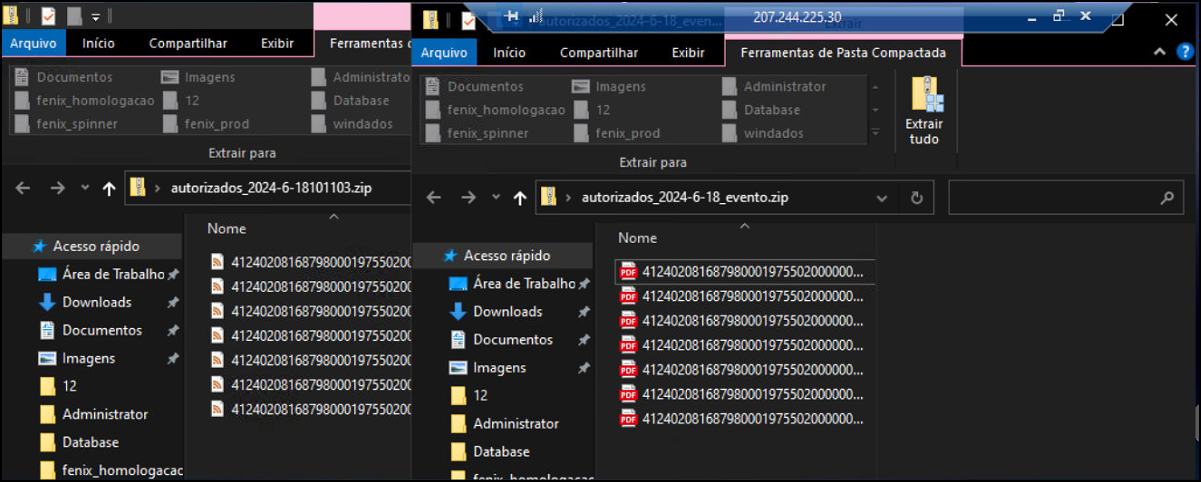Click the search magnifier icon in evento.zip window
The height and width of the screenshot is (482, 1201).
(1167, 198)
